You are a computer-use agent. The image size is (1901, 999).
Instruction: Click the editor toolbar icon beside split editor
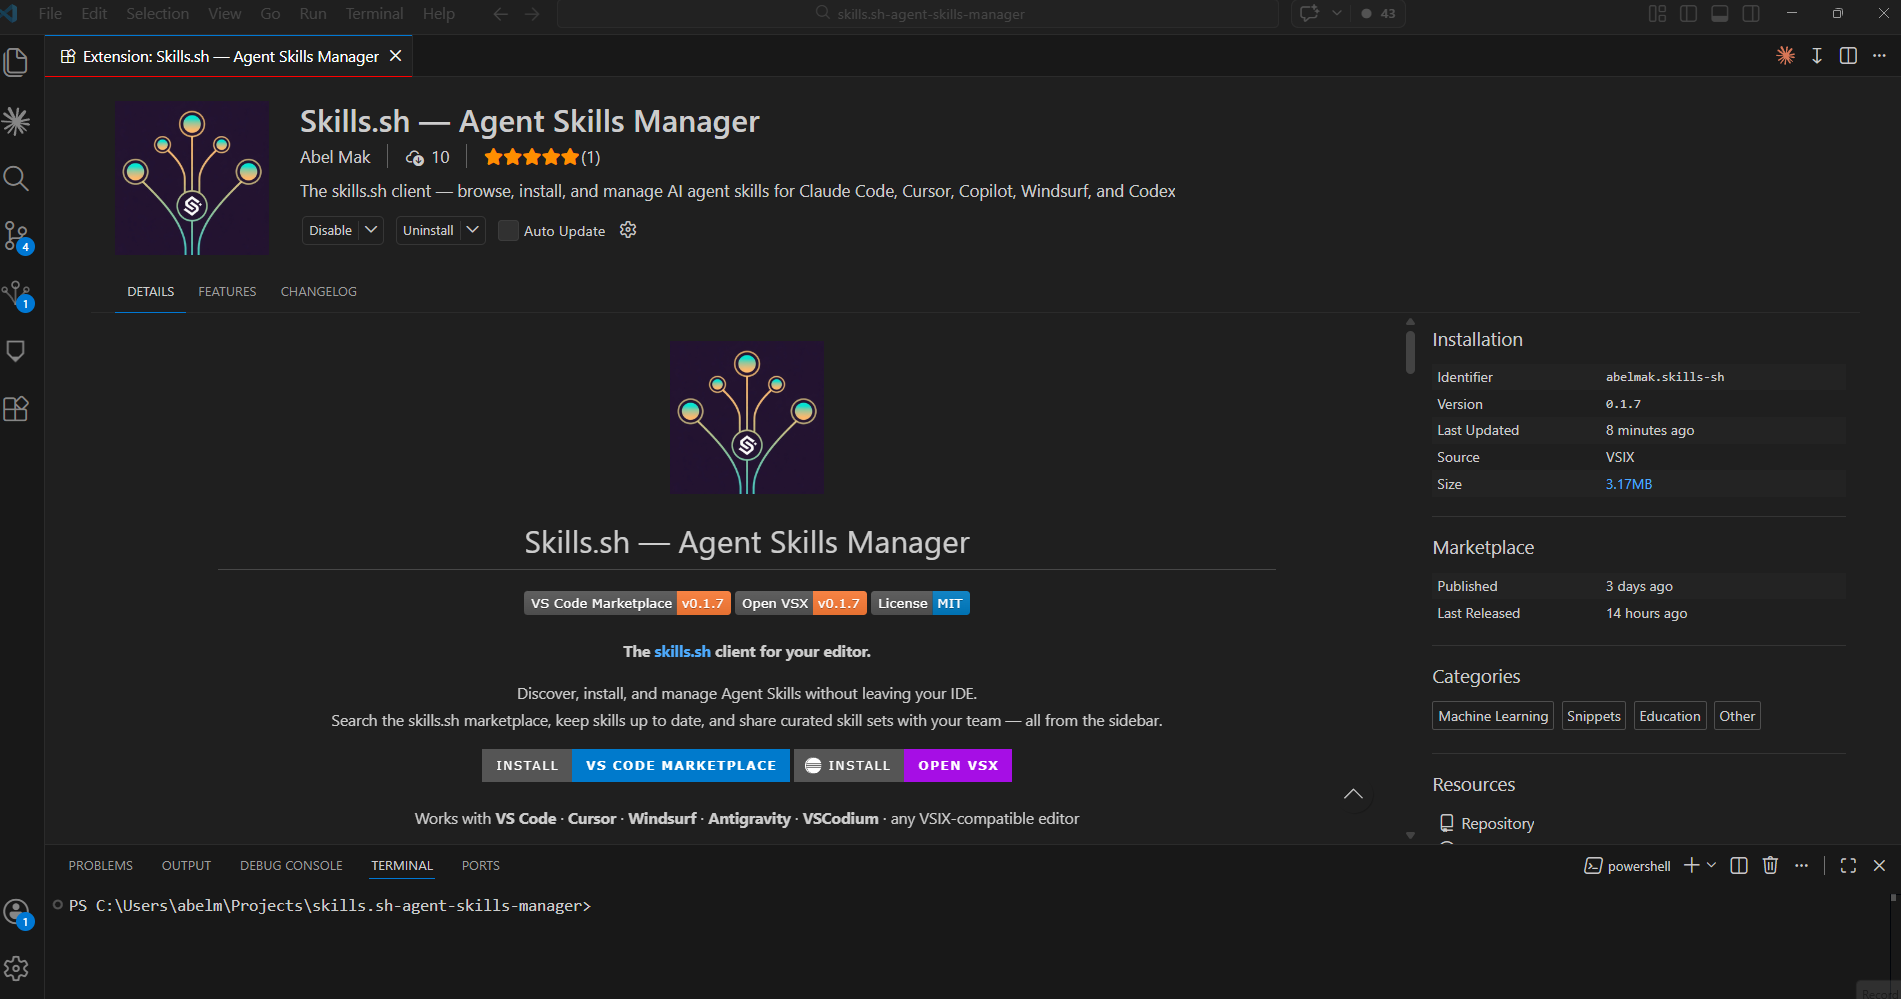click(1817, 56)
